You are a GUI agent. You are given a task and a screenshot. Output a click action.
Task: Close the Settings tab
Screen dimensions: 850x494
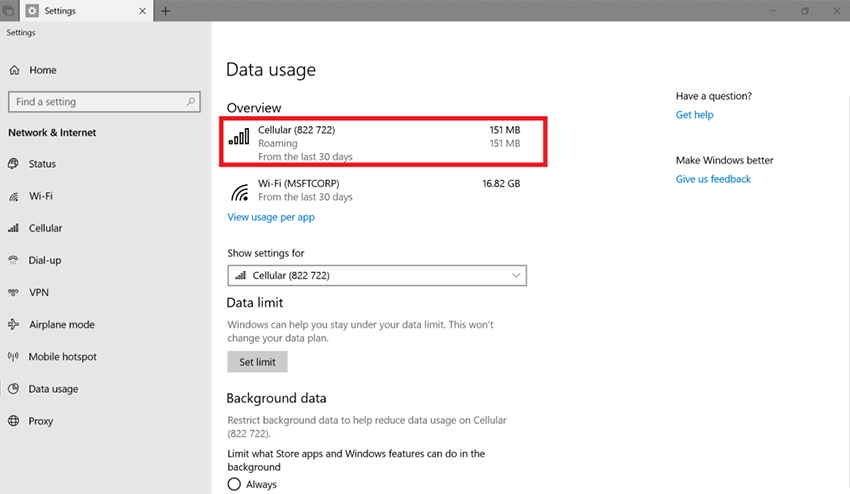(142, 11)
